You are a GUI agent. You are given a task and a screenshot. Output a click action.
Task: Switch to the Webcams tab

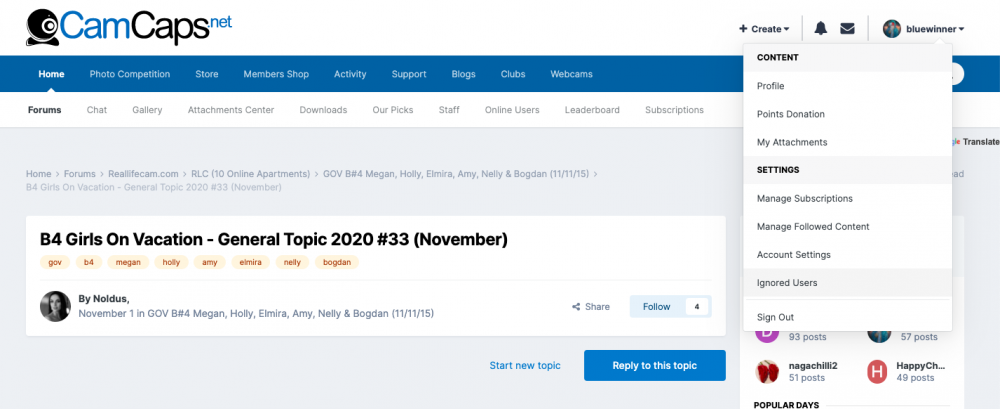click(x=572, y=74)
